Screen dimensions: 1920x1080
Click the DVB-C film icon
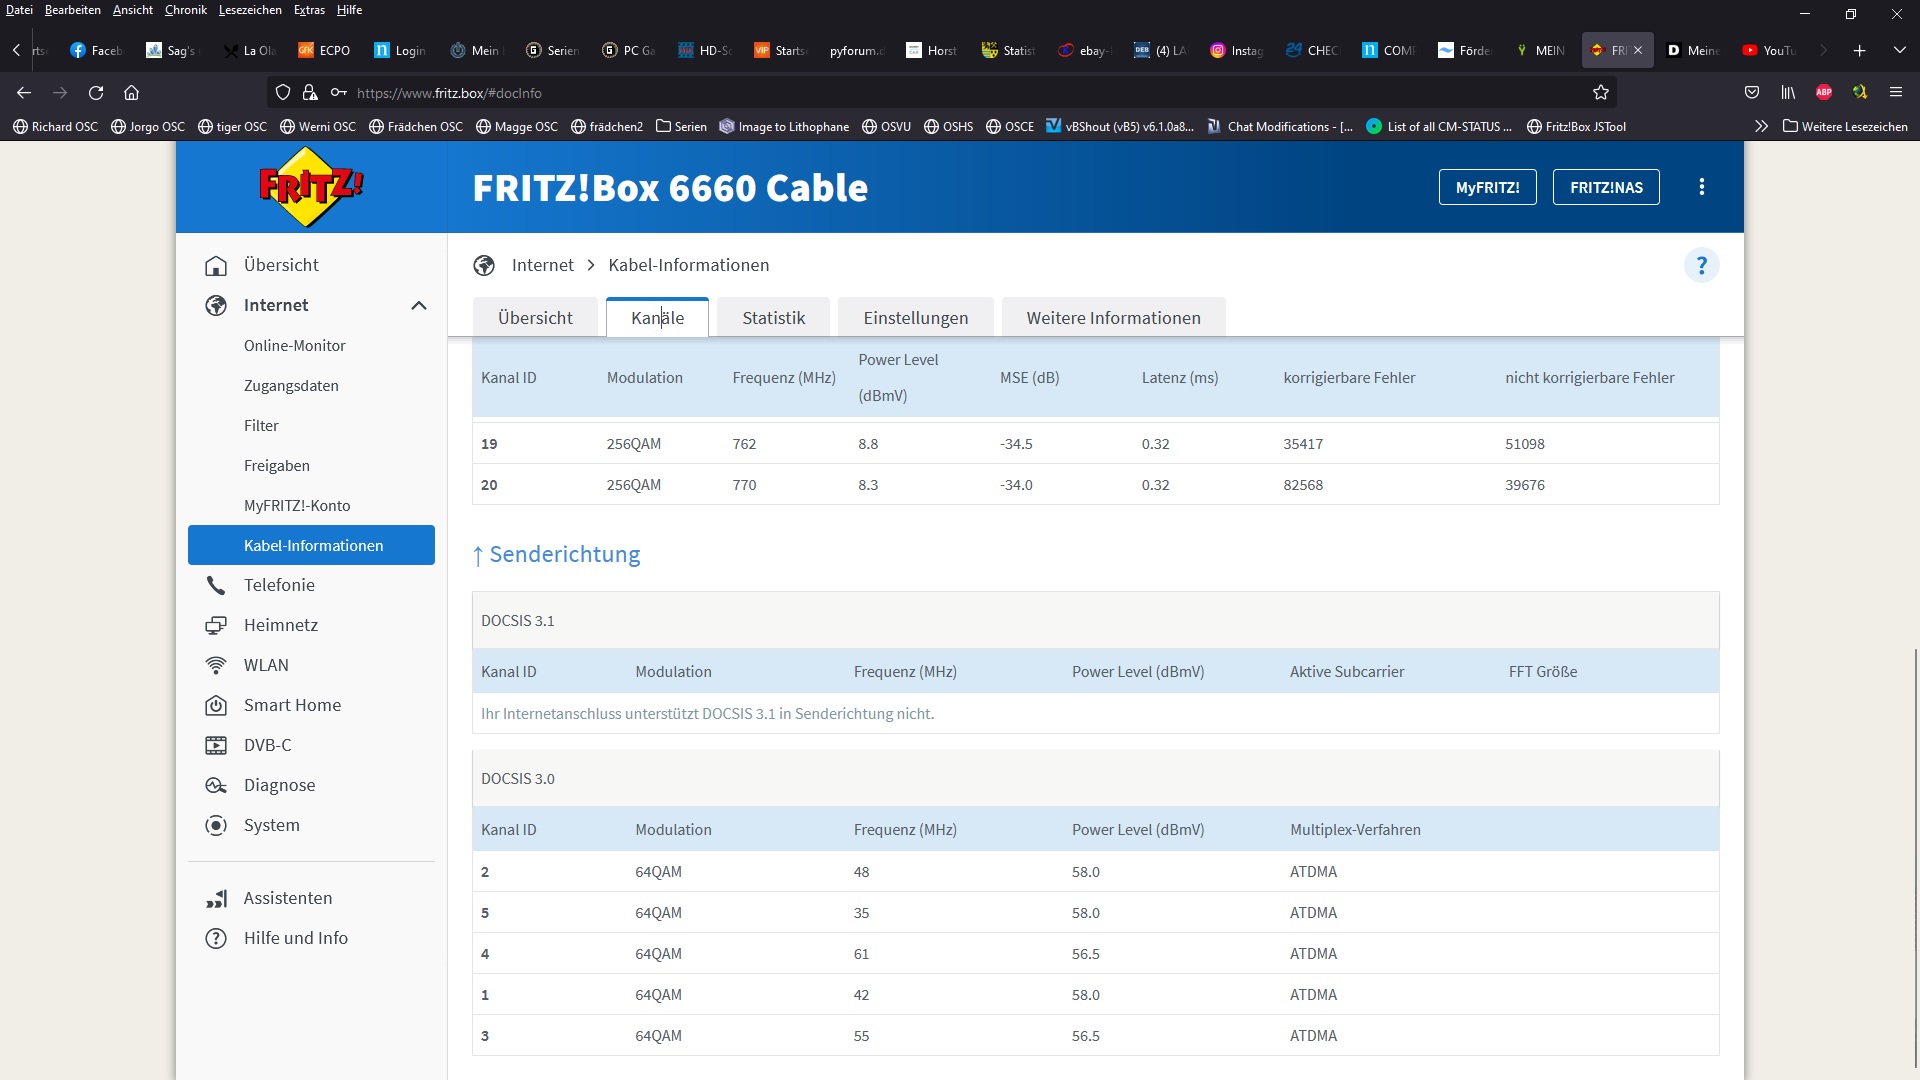pyautogui.click(x=215, y=745)
